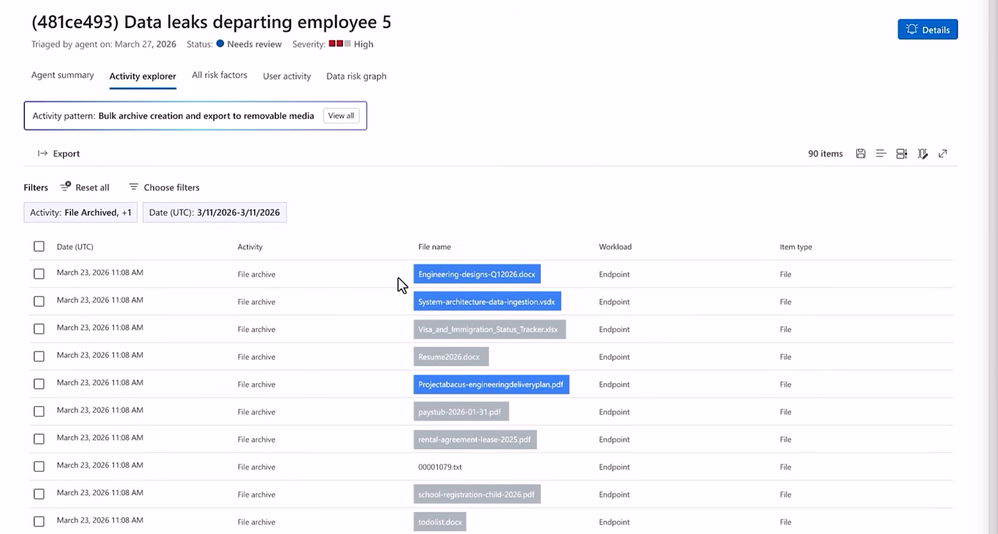The width and height of the screenshot is (998, 534).
Task: Check the Engineering-designs-Q12026.docx row checkbox
Action: pyautogui.click(x=39, y=274)
